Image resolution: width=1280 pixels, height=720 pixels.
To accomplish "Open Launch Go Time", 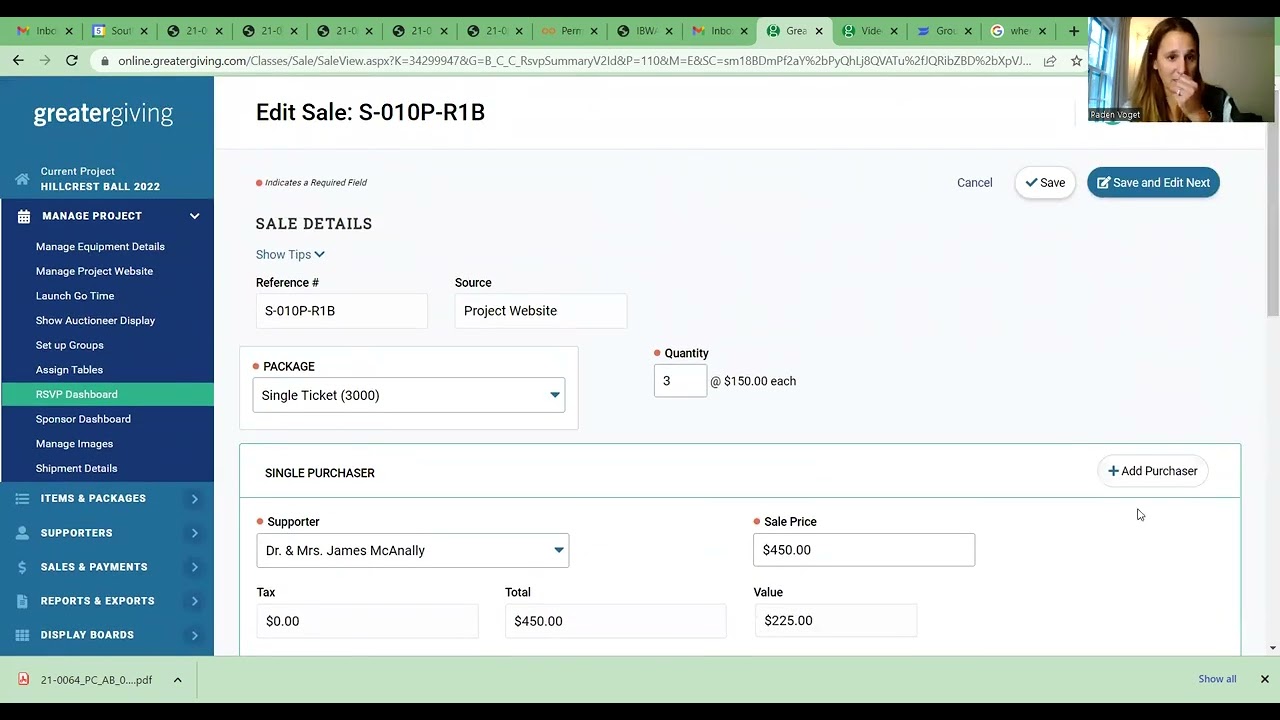I will pyautogui.click(x=75, y=296).
